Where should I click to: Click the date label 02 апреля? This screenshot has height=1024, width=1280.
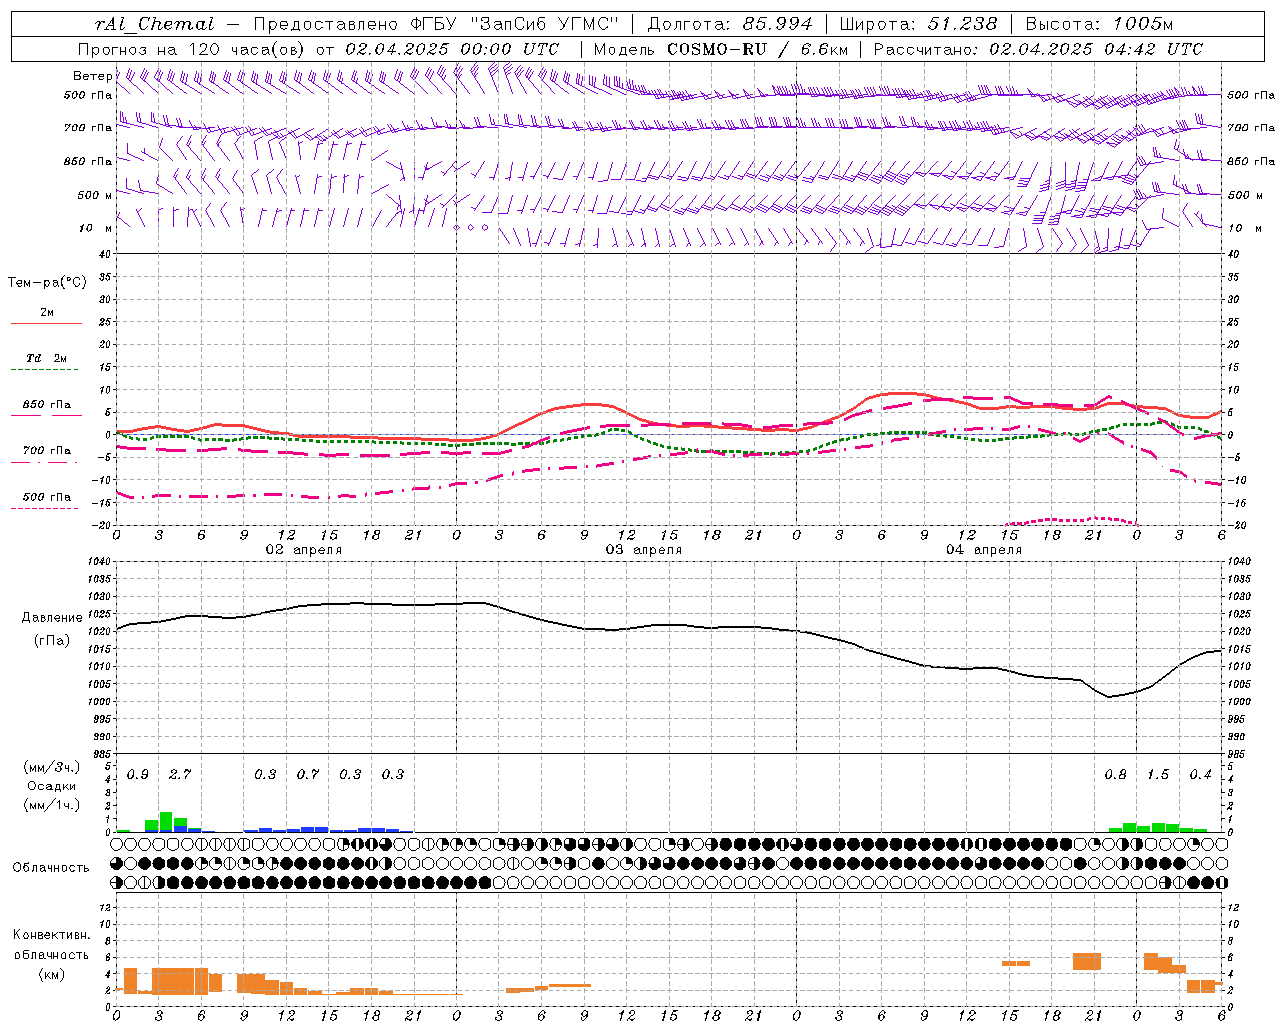tap(304, 550)
